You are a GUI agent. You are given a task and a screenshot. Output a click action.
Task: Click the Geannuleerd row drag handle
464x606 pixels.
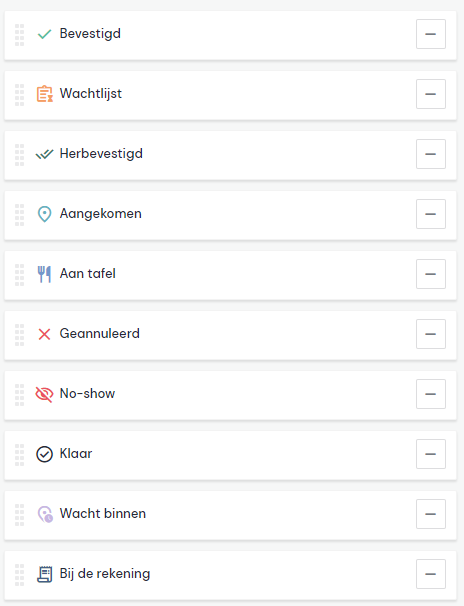19,335
